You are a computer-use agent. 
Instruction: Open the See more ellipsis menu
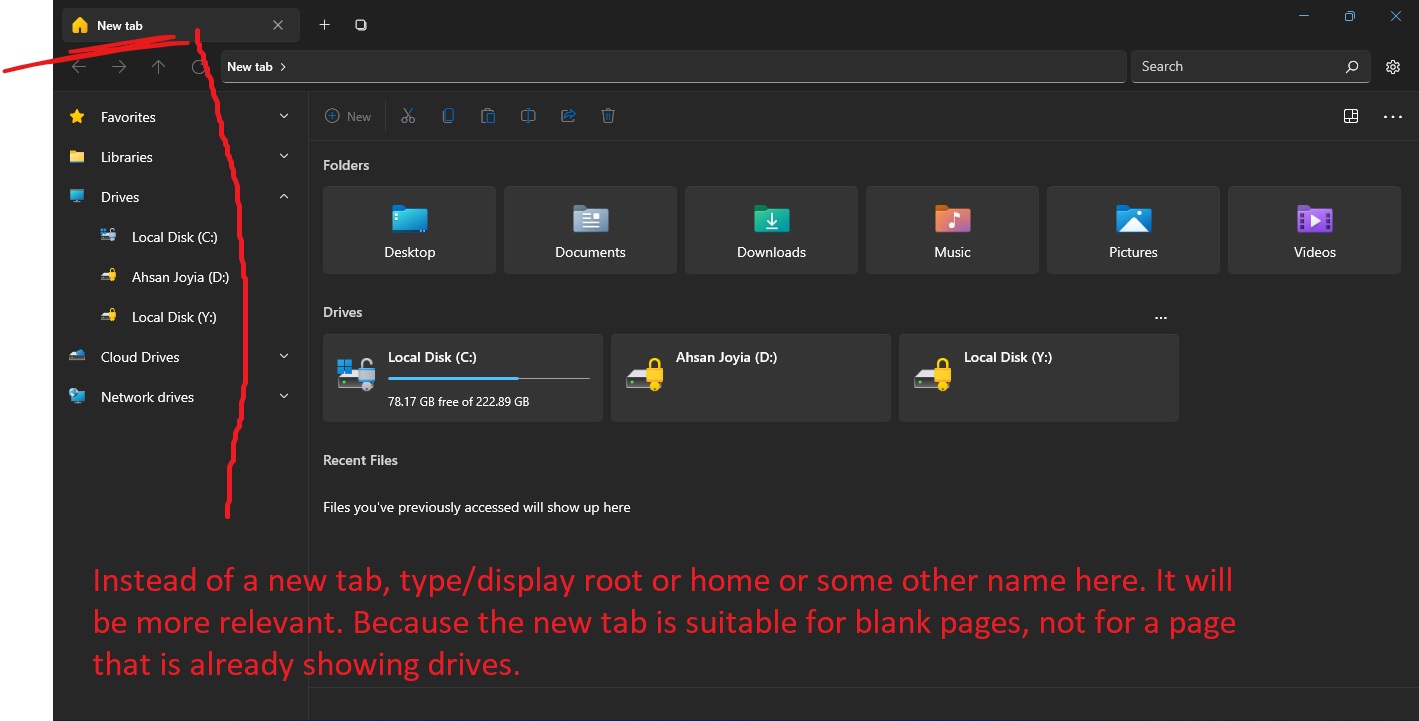tap(1393, 115)
